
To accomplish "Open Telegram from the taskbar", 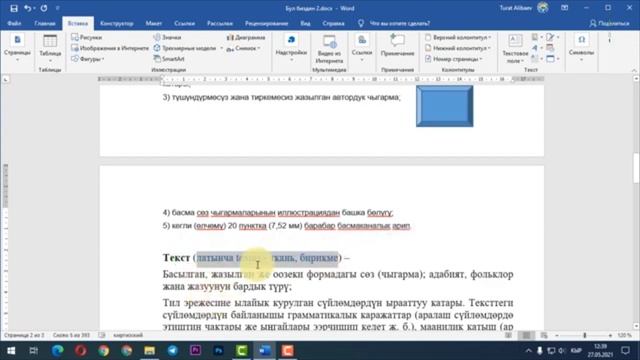I will click(x=173, y=351).
